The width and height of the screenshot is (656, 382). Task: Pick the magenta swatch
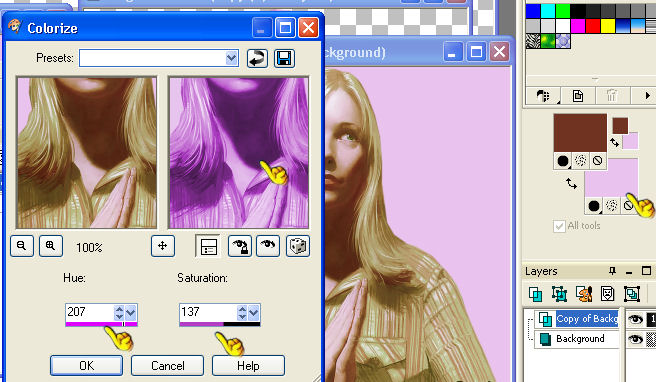tap(578, 26)
